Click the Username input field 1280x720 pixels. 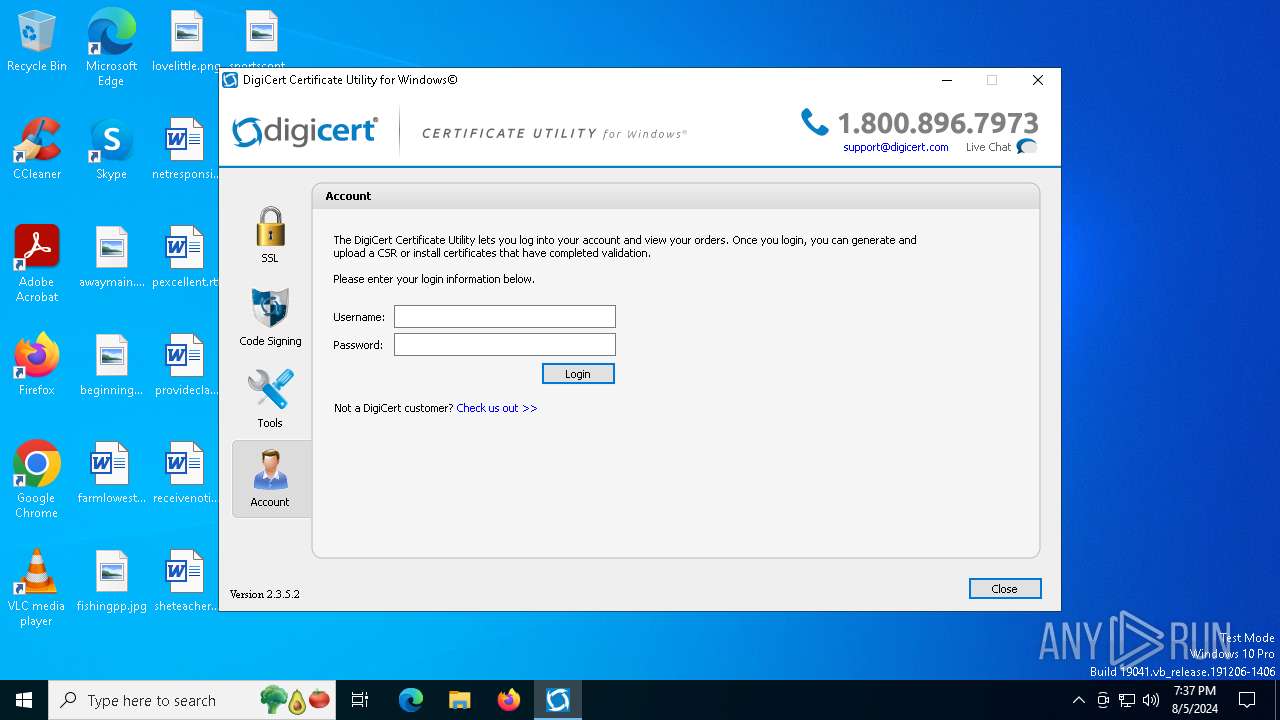pyautogui.click(x=505, y=317)
